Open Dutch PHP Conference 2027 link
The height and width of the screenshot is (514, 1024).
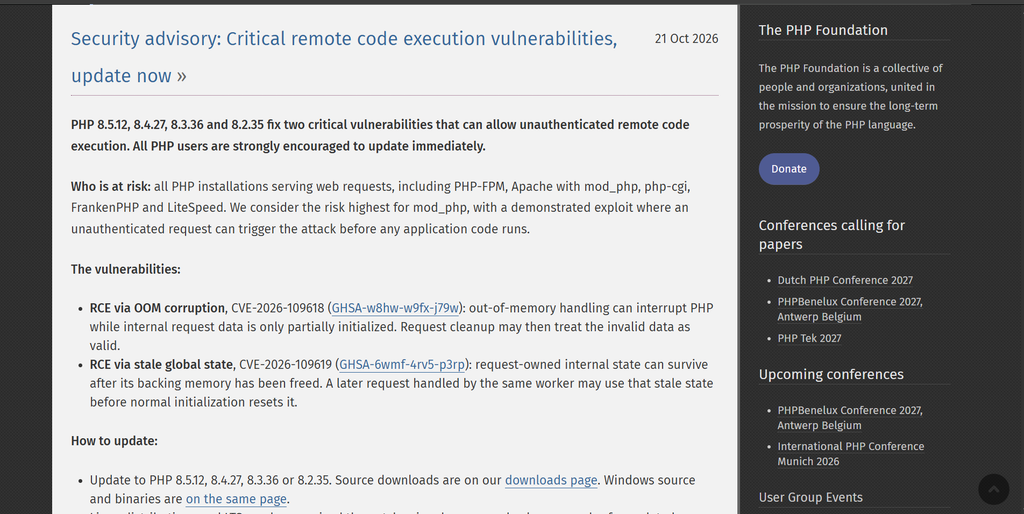[845, 280]
